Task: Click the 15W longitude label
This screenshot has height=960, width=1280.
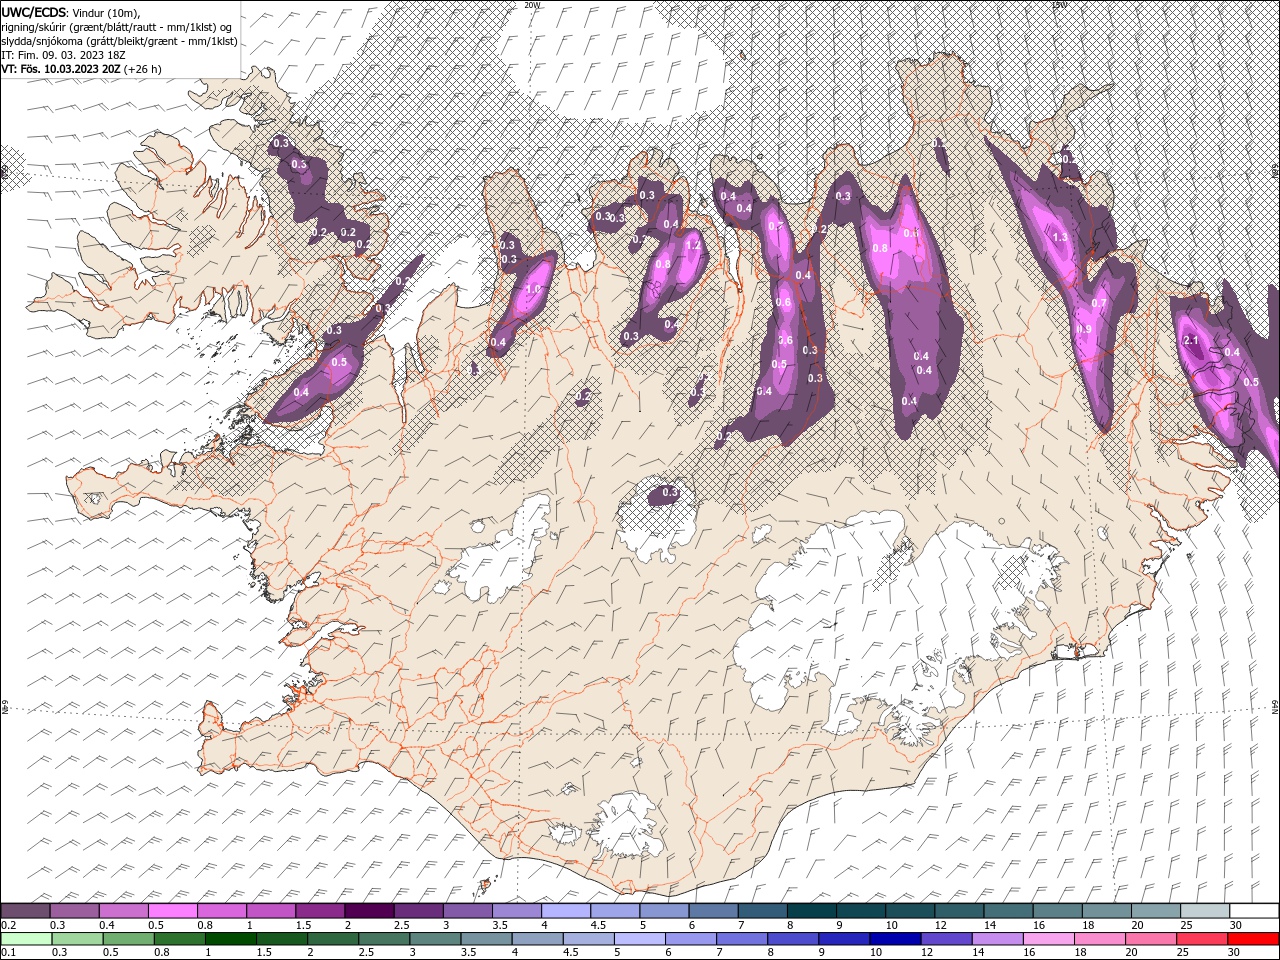Action: tap(1059, 5)
